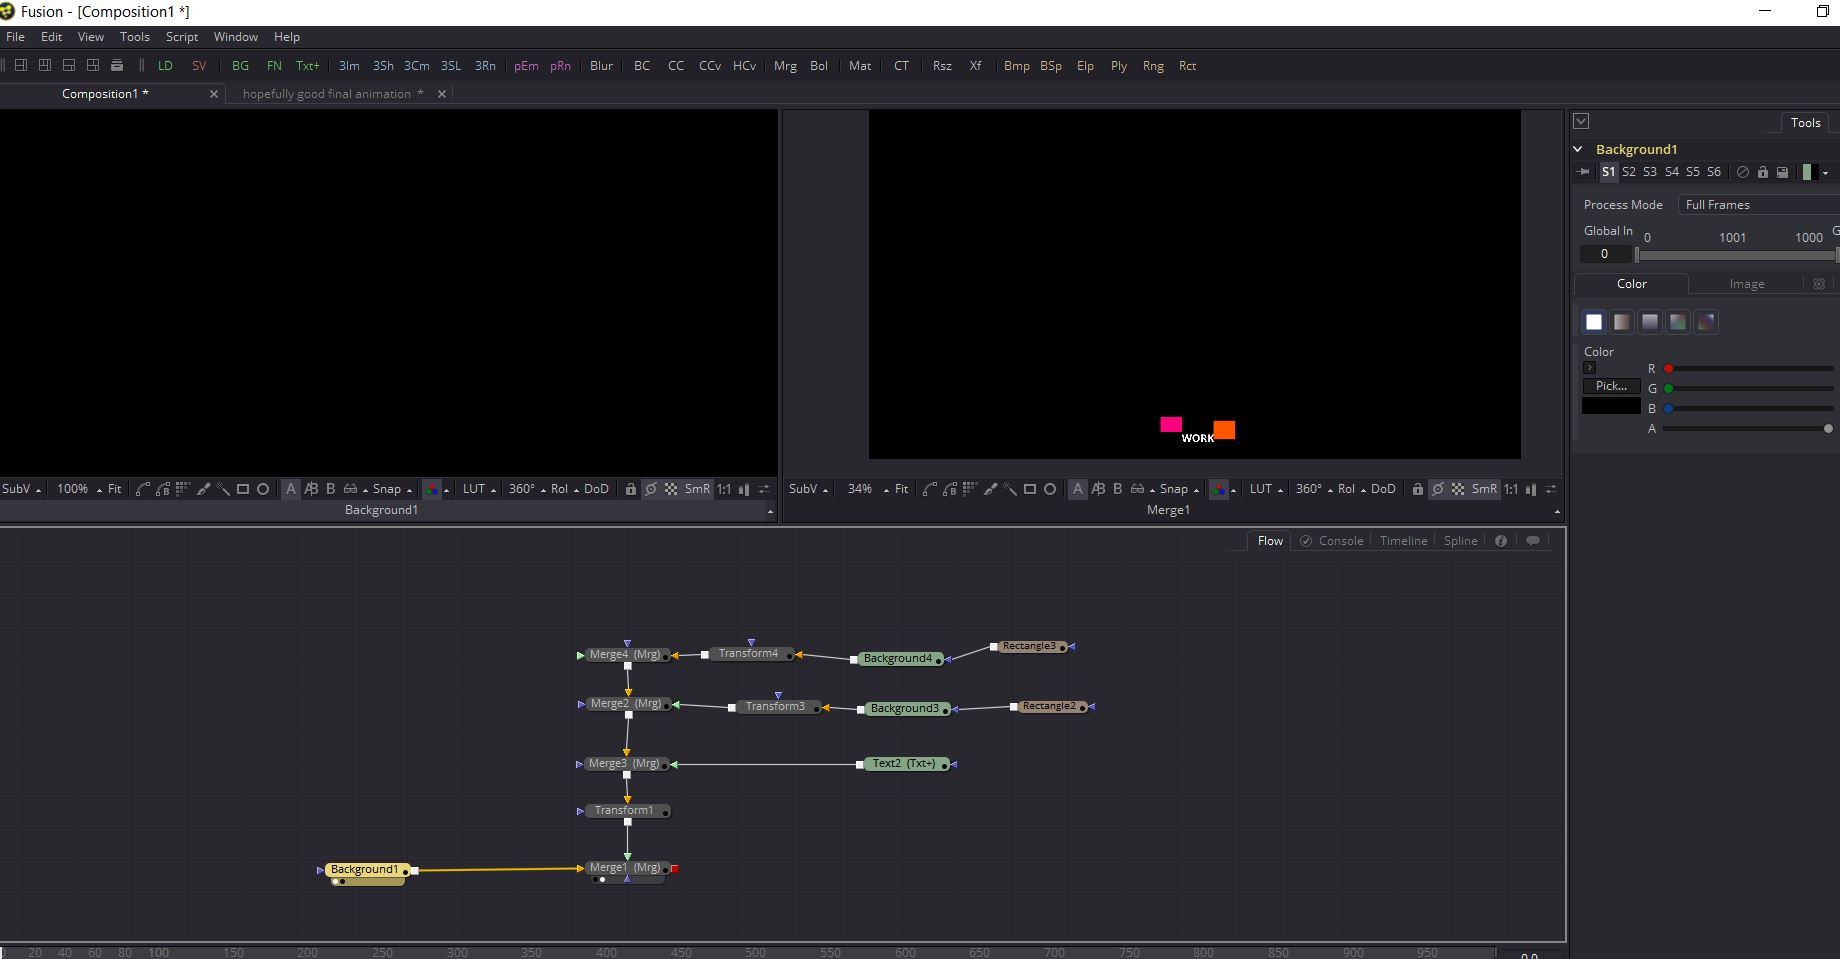Viewport: 1840px width, 959px height.
Task: Select wand tool in left viewer
Action: click(x=223, y=489)
